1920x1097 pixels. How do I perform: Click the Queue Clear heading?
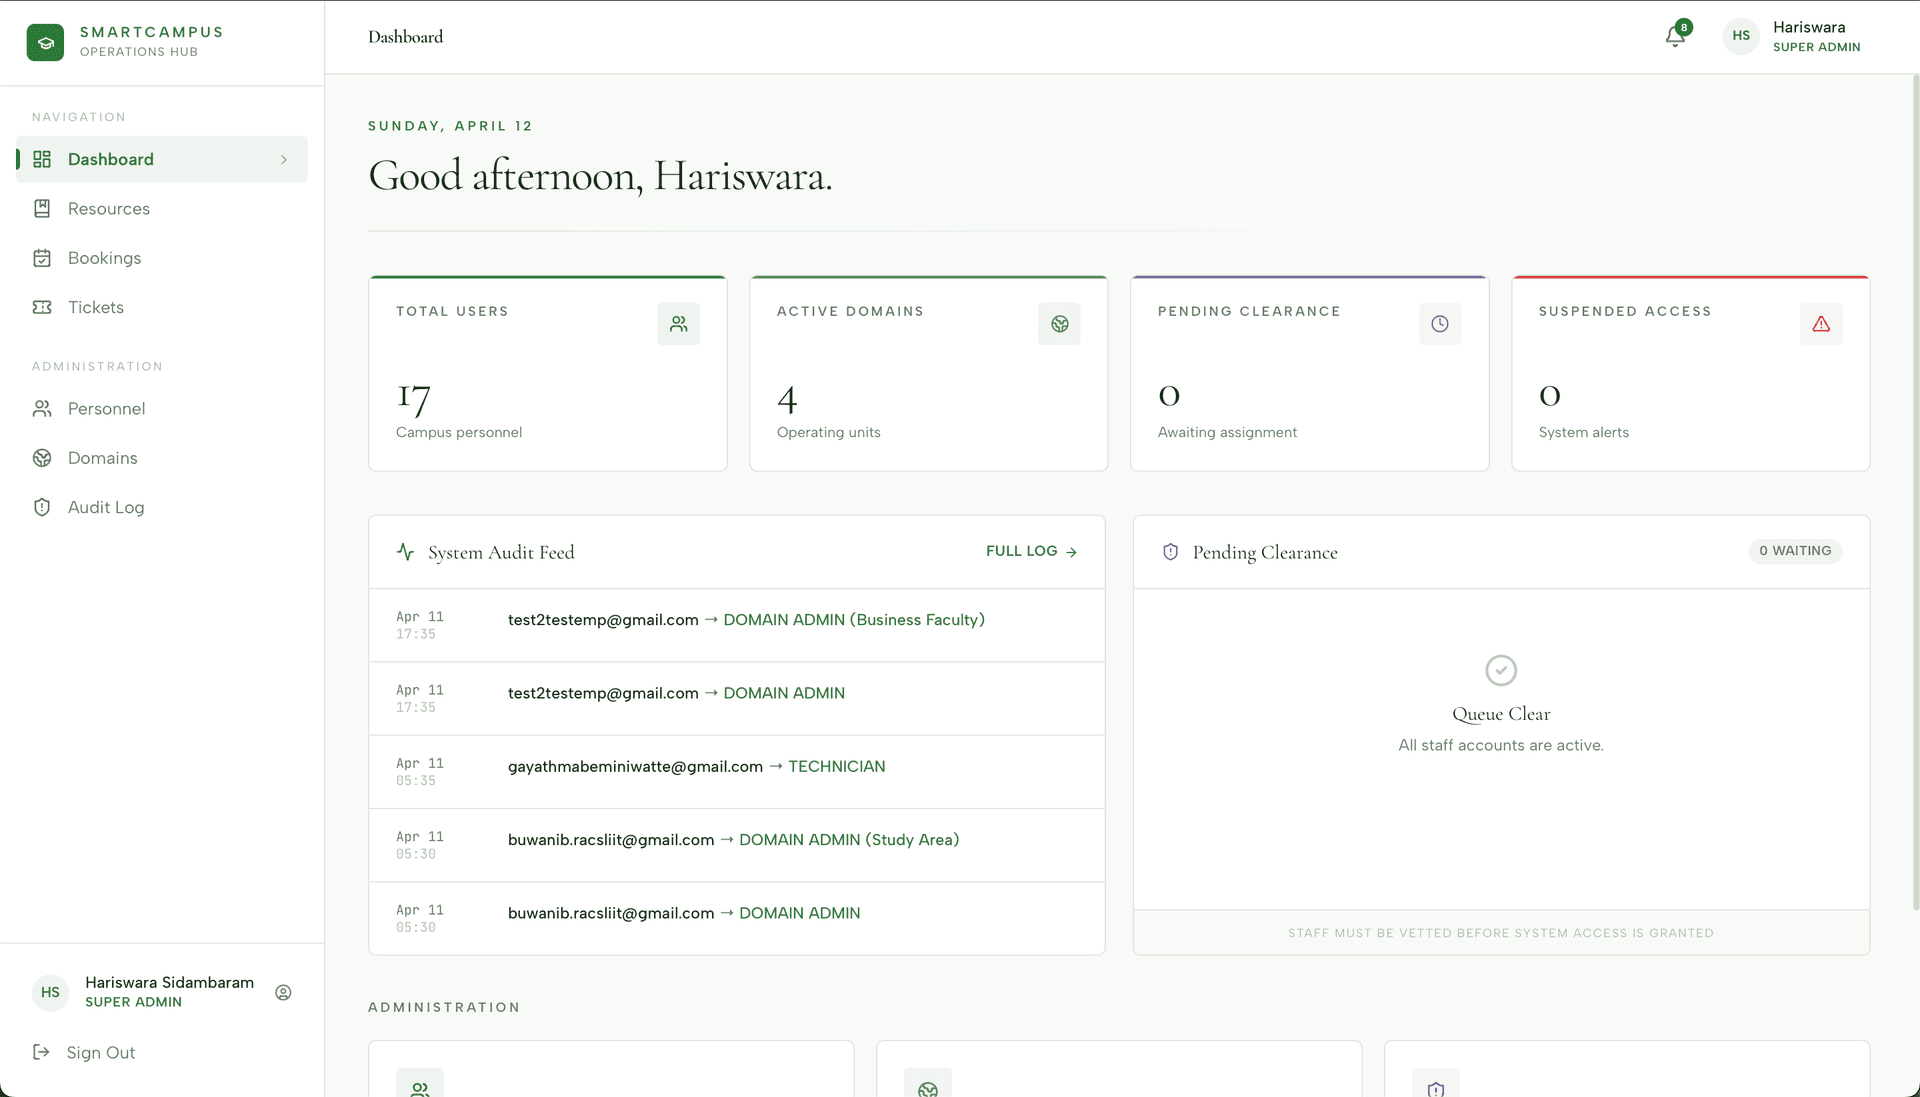point(1501,714)
